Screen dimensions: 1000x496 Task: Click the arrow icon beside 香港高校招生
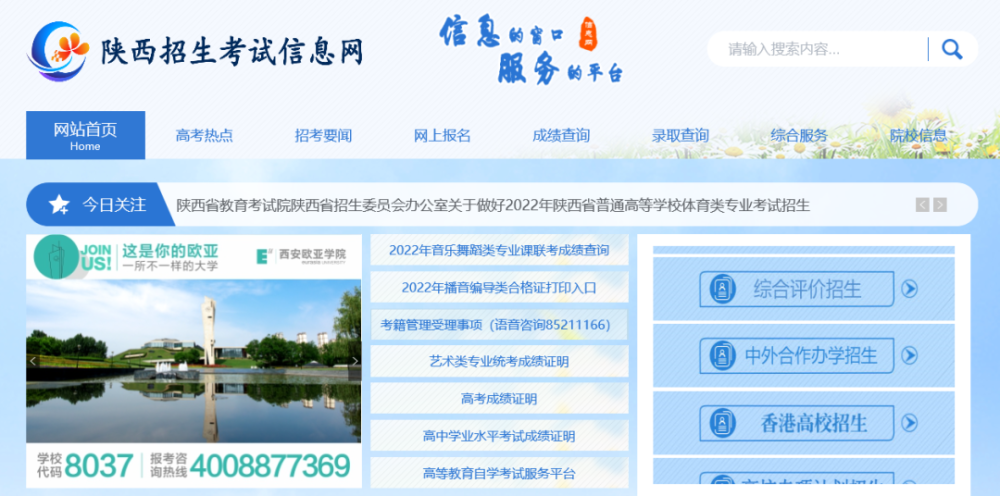click(x=909, y=423)
